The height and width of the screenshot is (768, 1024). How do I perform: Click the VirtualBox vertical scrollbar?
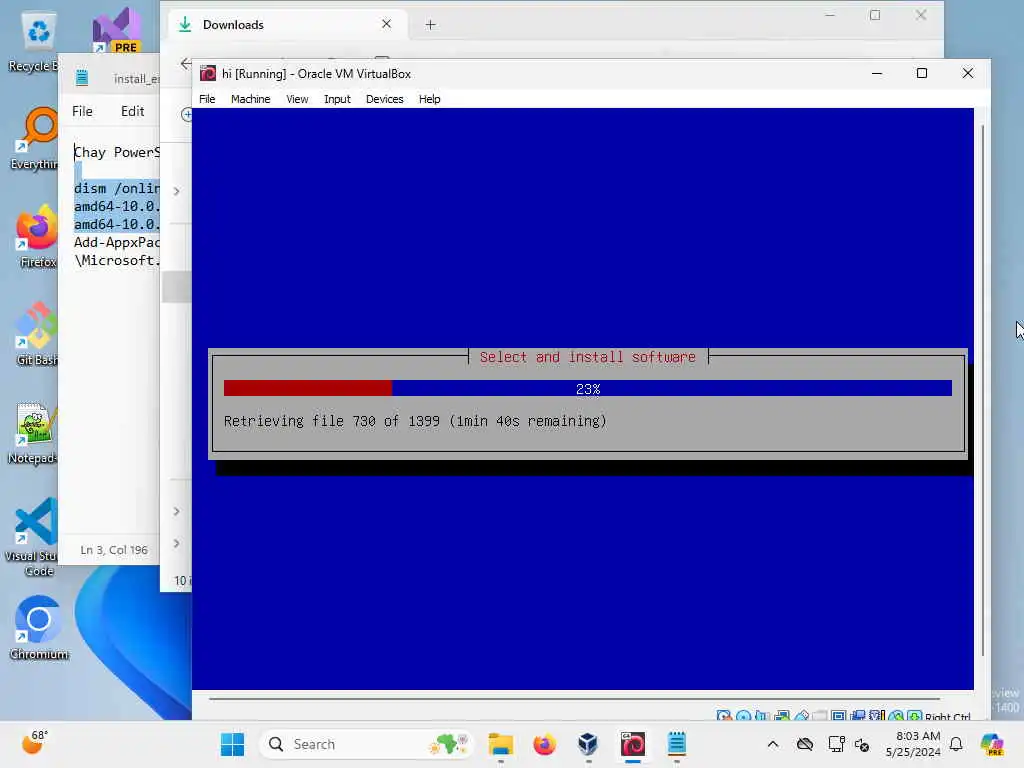[983, 391]
